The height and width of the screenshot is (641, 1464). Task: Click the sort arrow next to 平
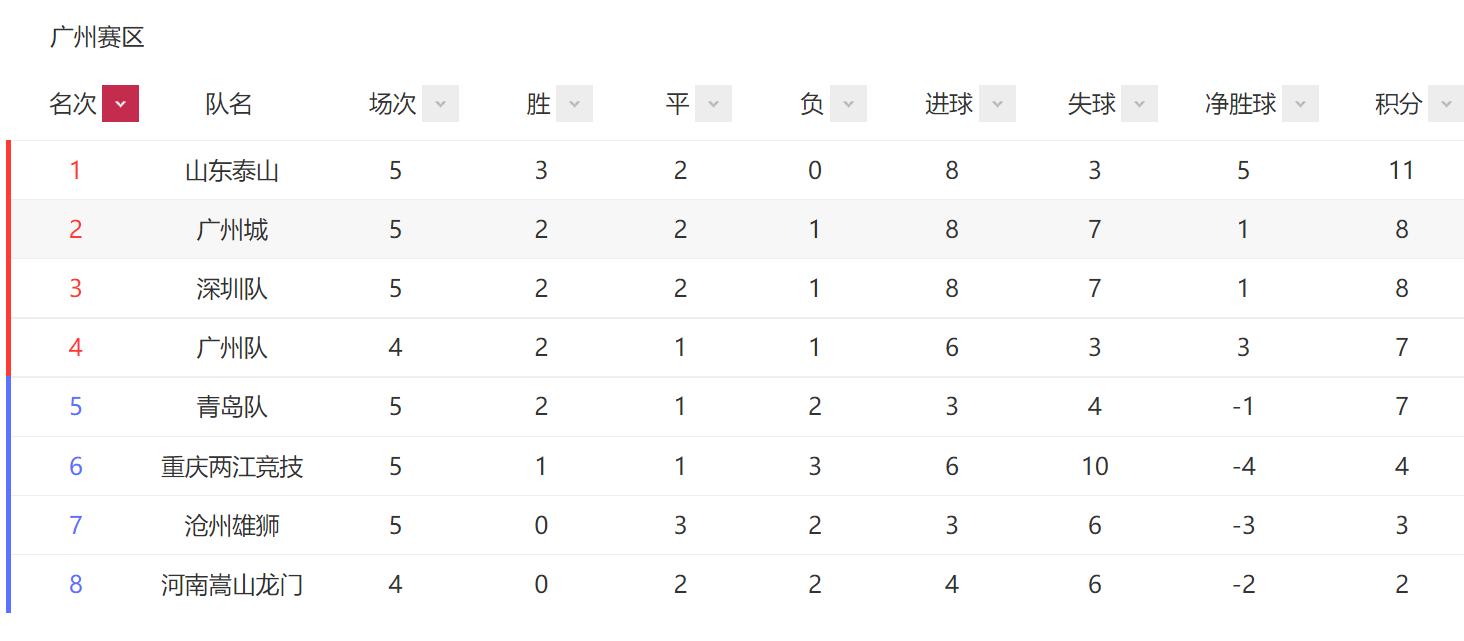(x=713, y=103)
